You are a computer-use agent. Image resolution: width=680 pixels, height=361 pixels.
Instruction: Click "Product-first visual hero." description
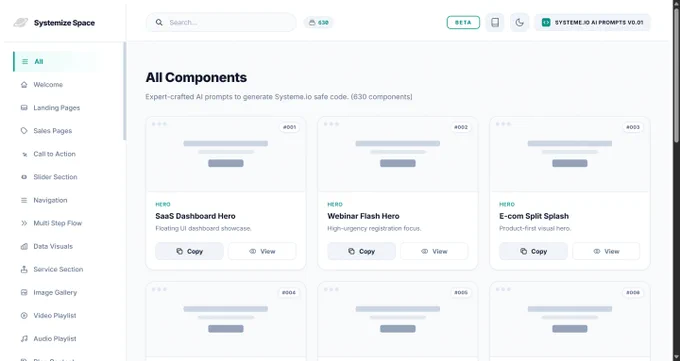pos(535,228)
